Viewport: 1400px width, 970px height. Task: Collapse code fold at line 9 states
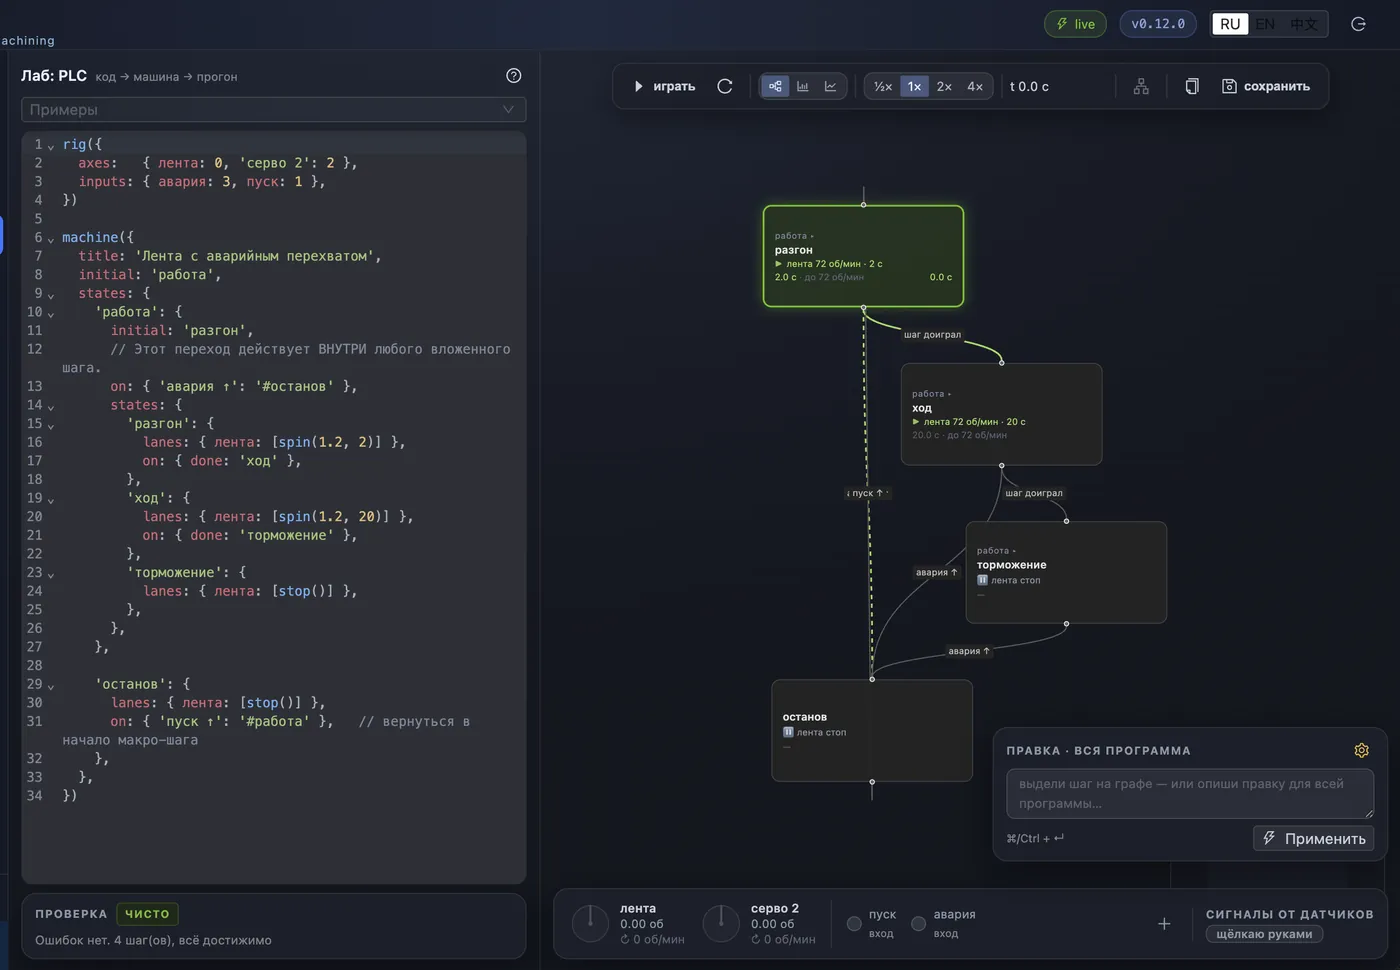click(x=51, y=295)
